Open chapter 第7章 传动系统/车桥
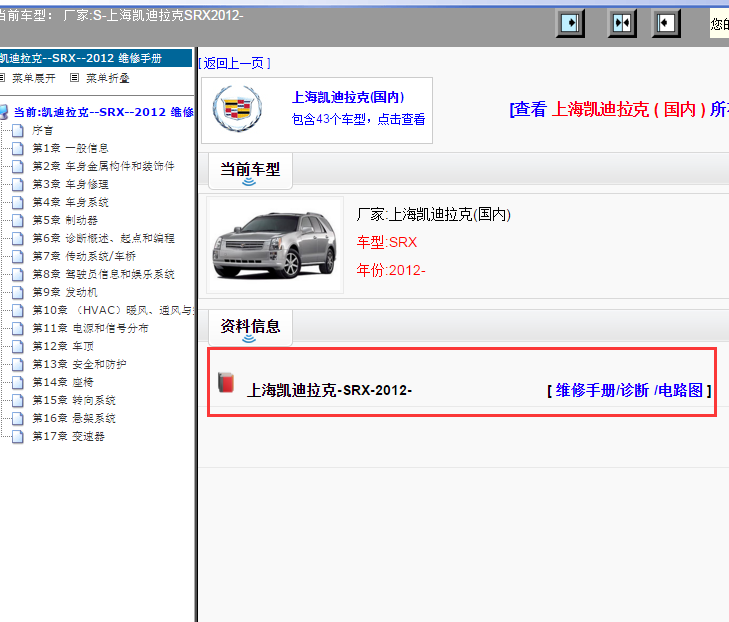Viewport: 729px width, 622px height. (x=84, y=256)
